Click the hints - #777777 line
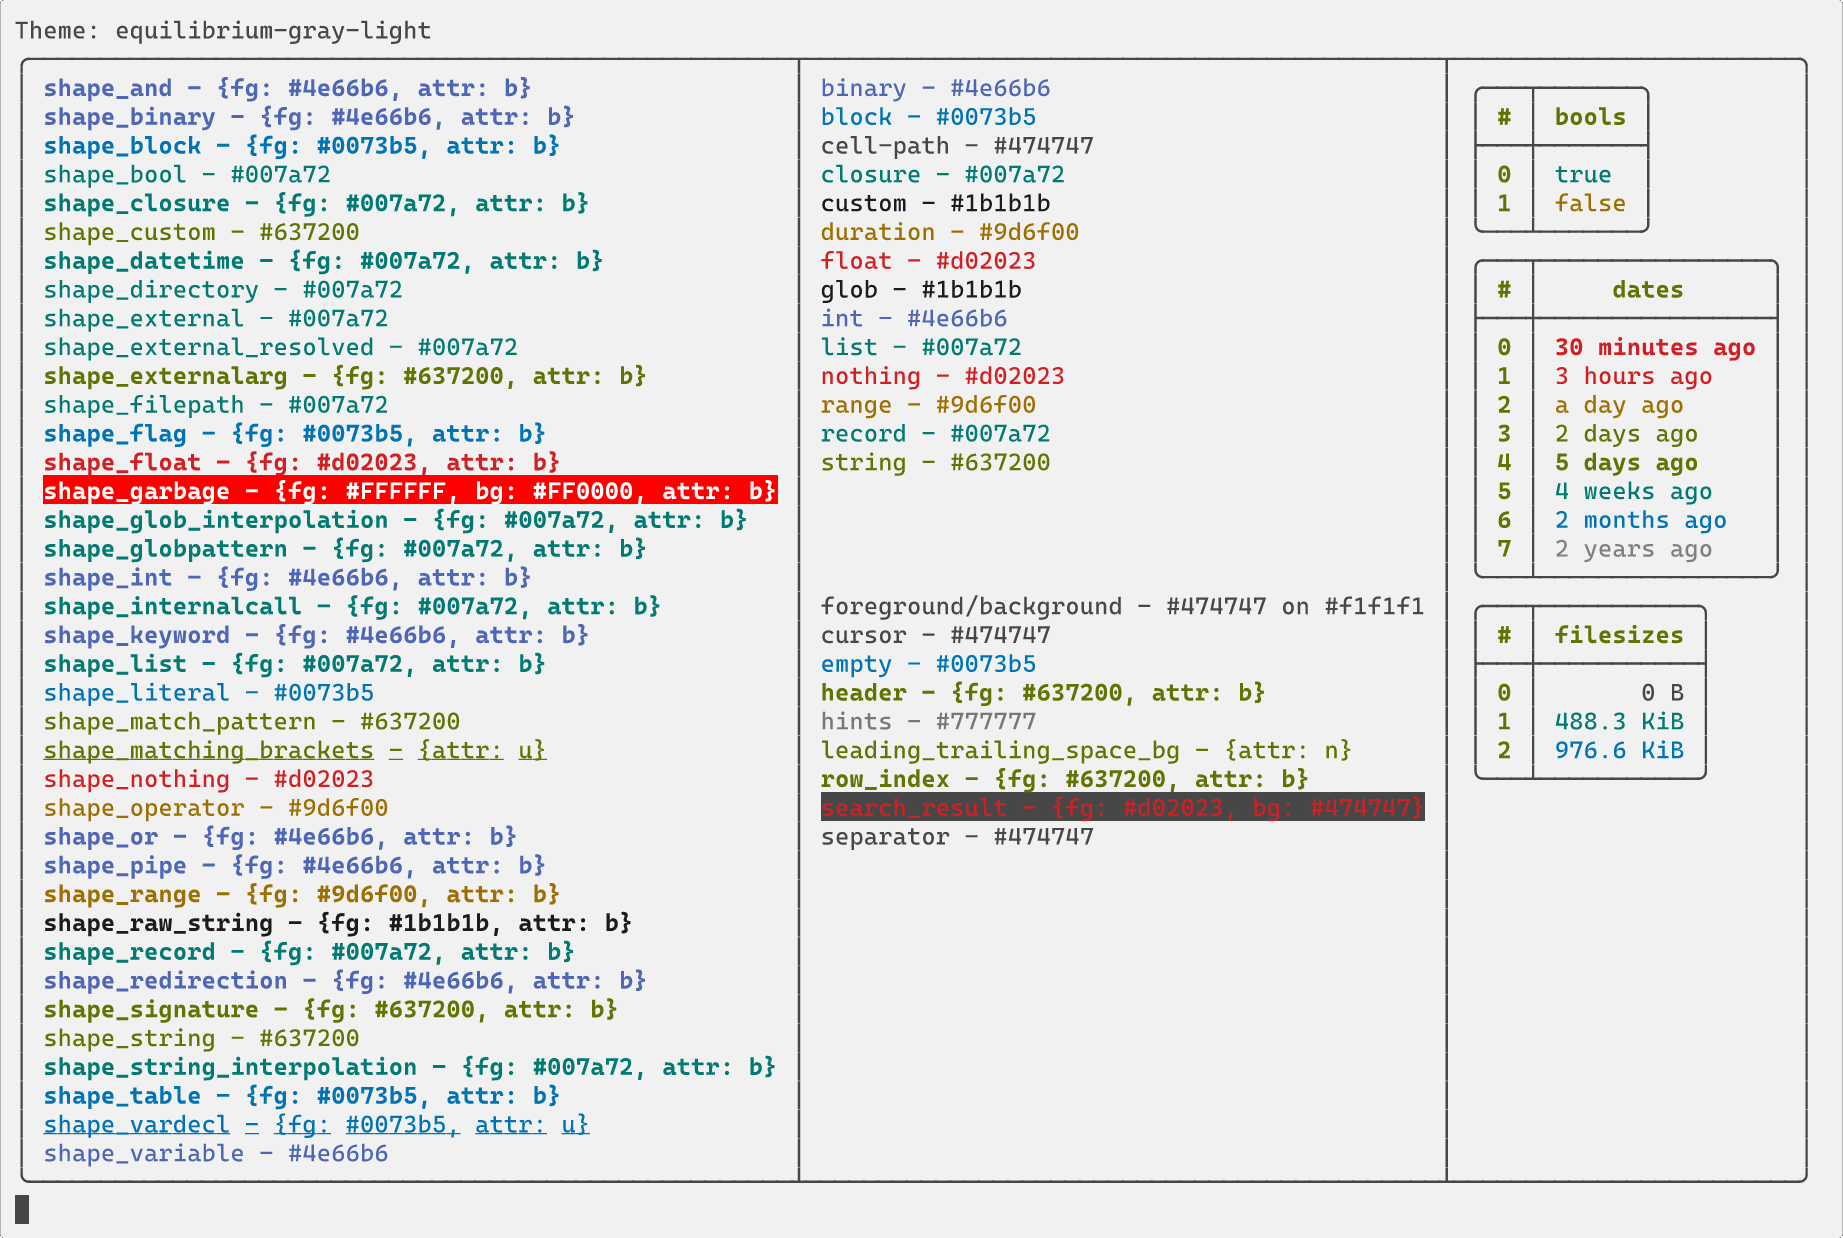Viewport: 1843px width, 1238px height. [928, 722]
